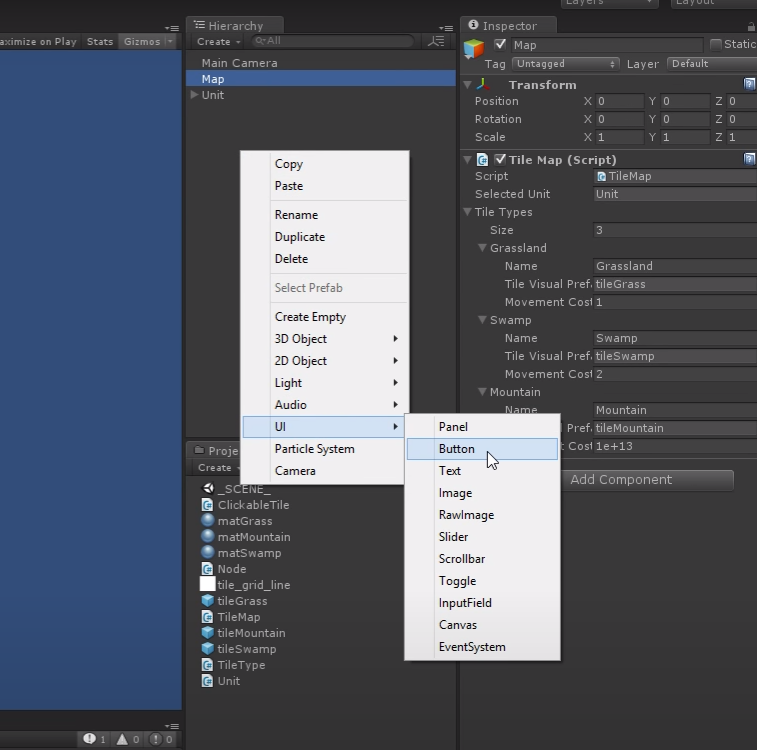Open the Gizmos dropdown arrow
757x750 pixels.
point(170,42)
